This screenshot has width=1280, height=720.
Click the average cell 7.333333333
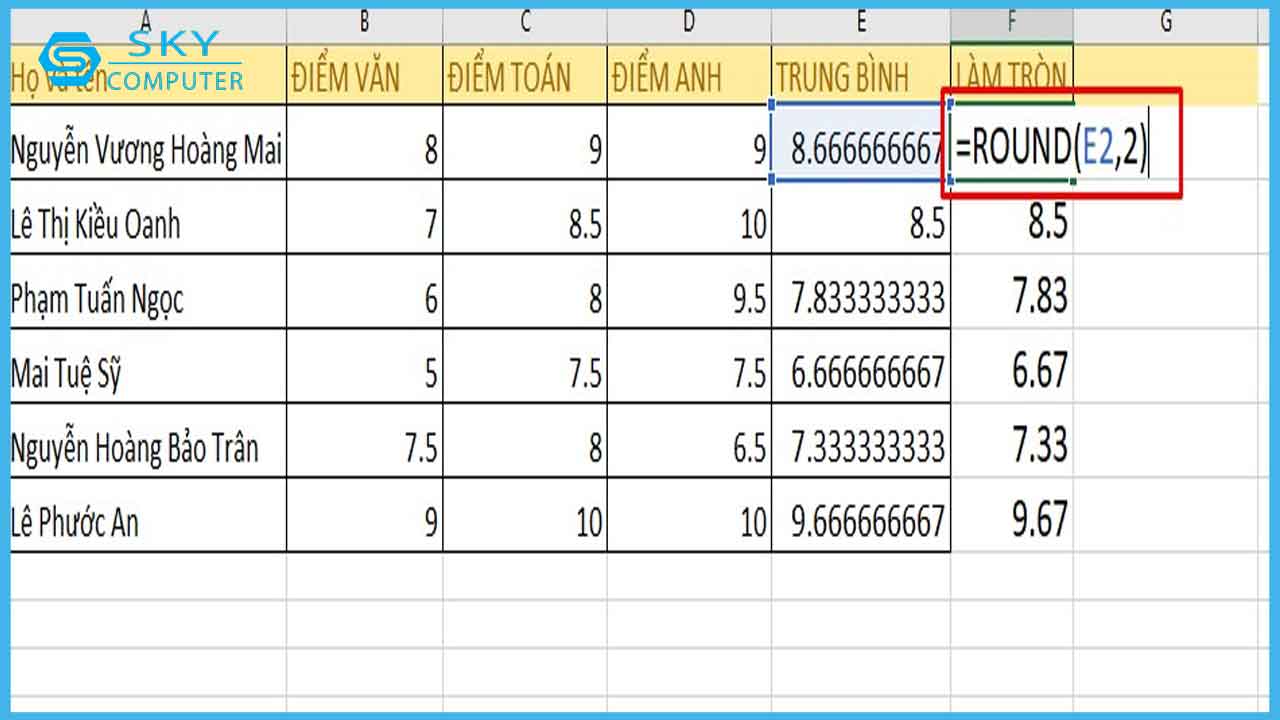point(861,440)
